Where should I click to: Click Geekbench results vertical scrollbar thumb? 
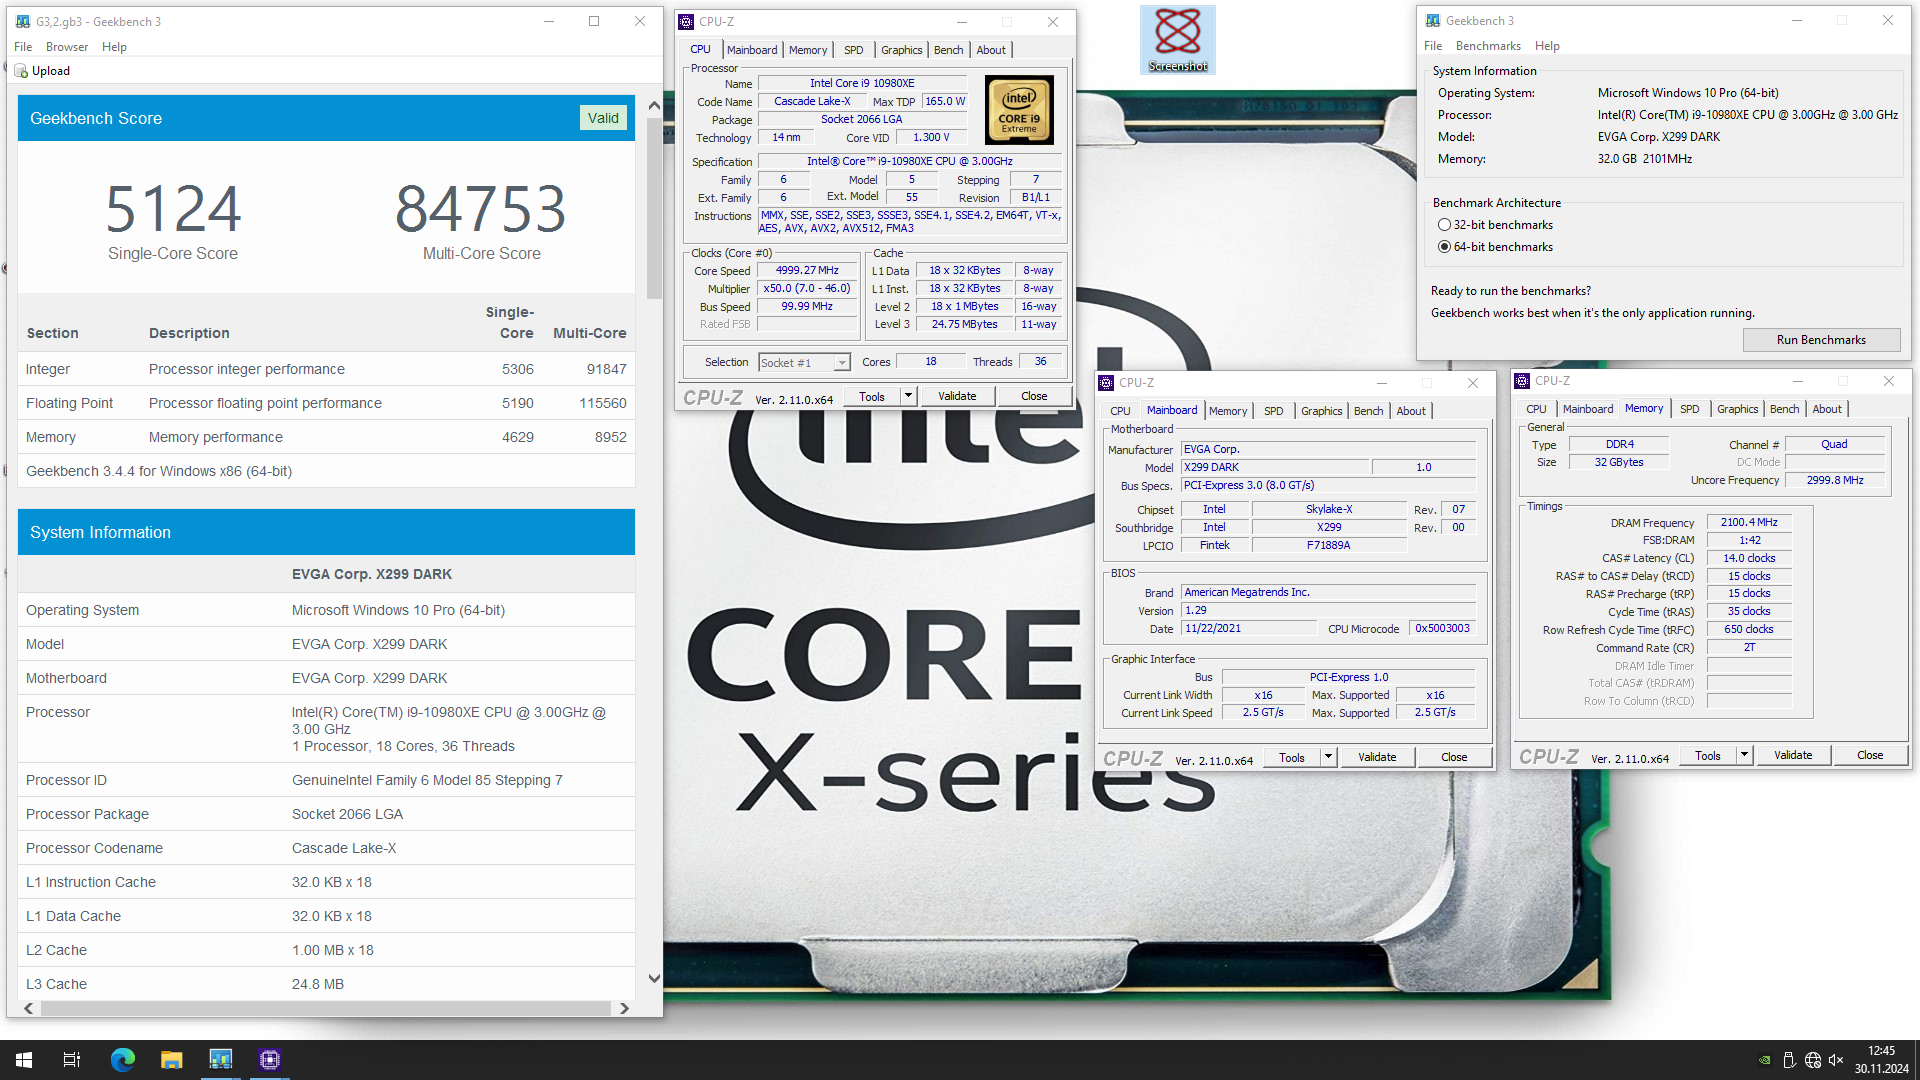point(654,208)
